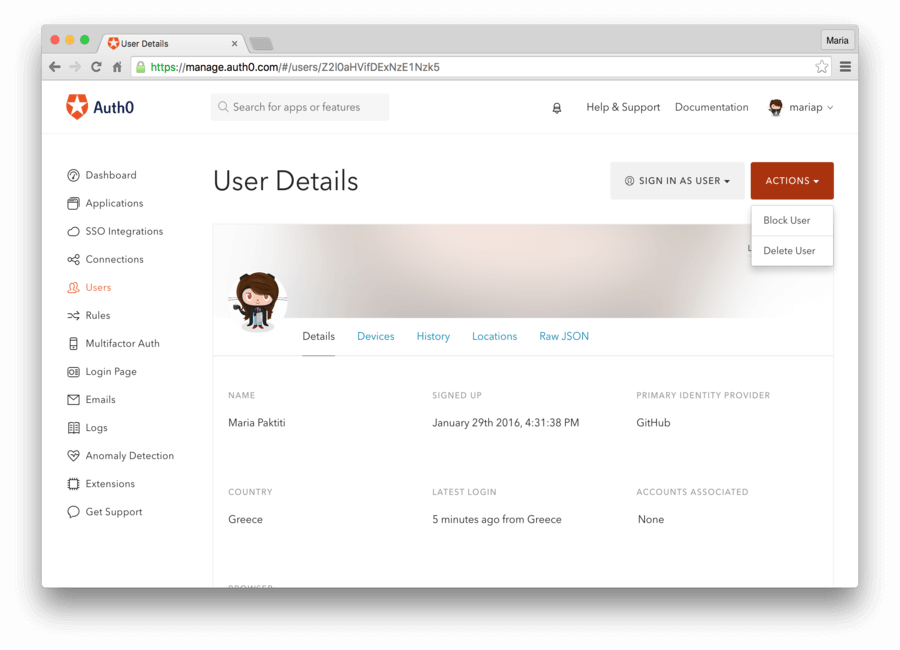Click latest login 5 minutes ago text
900x650 pixels.
[x=497, y=519]
